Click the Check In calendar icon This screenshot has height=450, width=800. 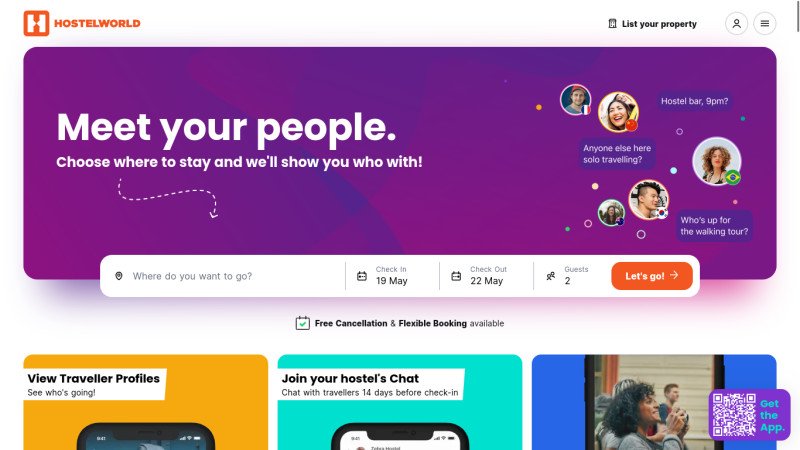click(x=362, y=276)
